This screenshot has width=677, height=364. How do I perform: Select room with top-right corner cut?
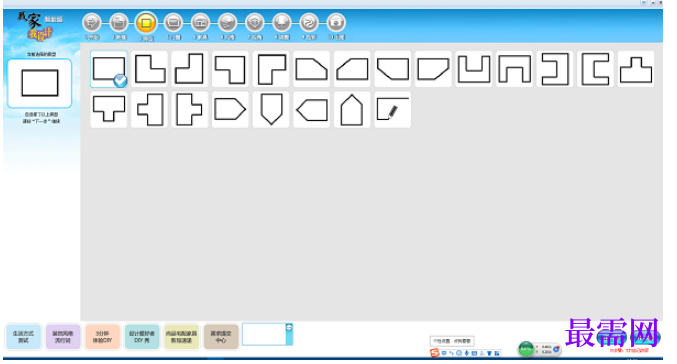[312, 69]
